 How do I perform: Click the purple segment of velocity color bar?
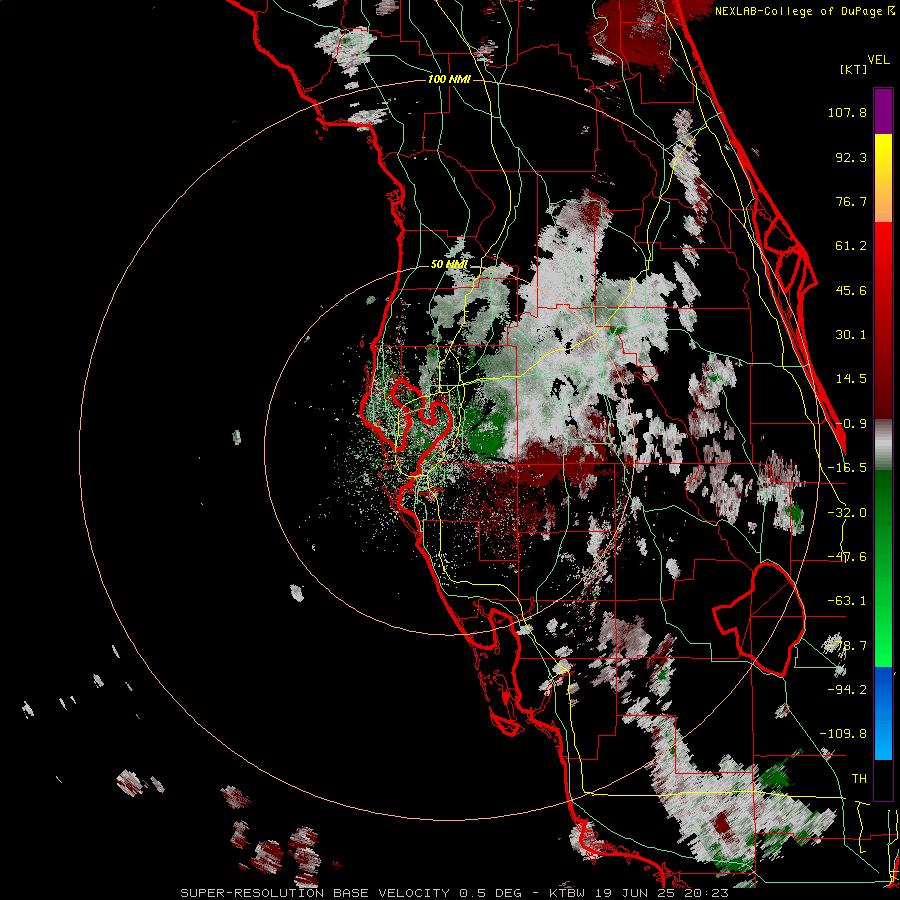pyautogui.click(x=883, y=111)
